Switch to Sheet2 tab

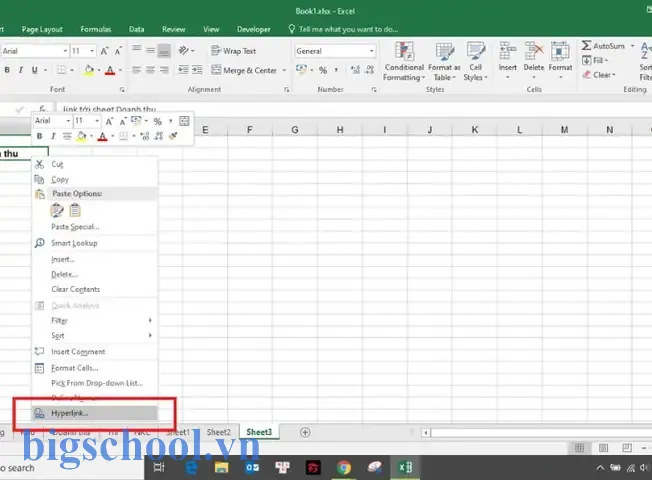(x=219, y=432)
